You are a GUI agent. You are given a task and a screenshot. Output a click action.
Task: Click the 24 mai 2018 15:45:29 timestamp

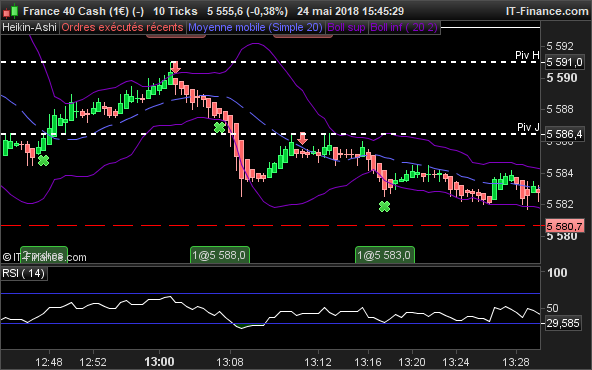point(350,11)
